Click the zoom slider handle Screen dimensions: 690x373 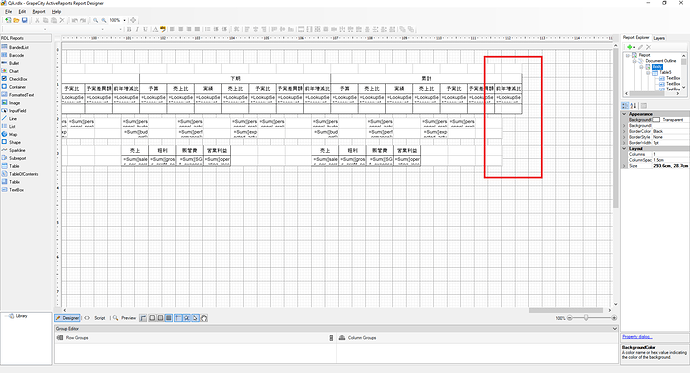point(586,318)
